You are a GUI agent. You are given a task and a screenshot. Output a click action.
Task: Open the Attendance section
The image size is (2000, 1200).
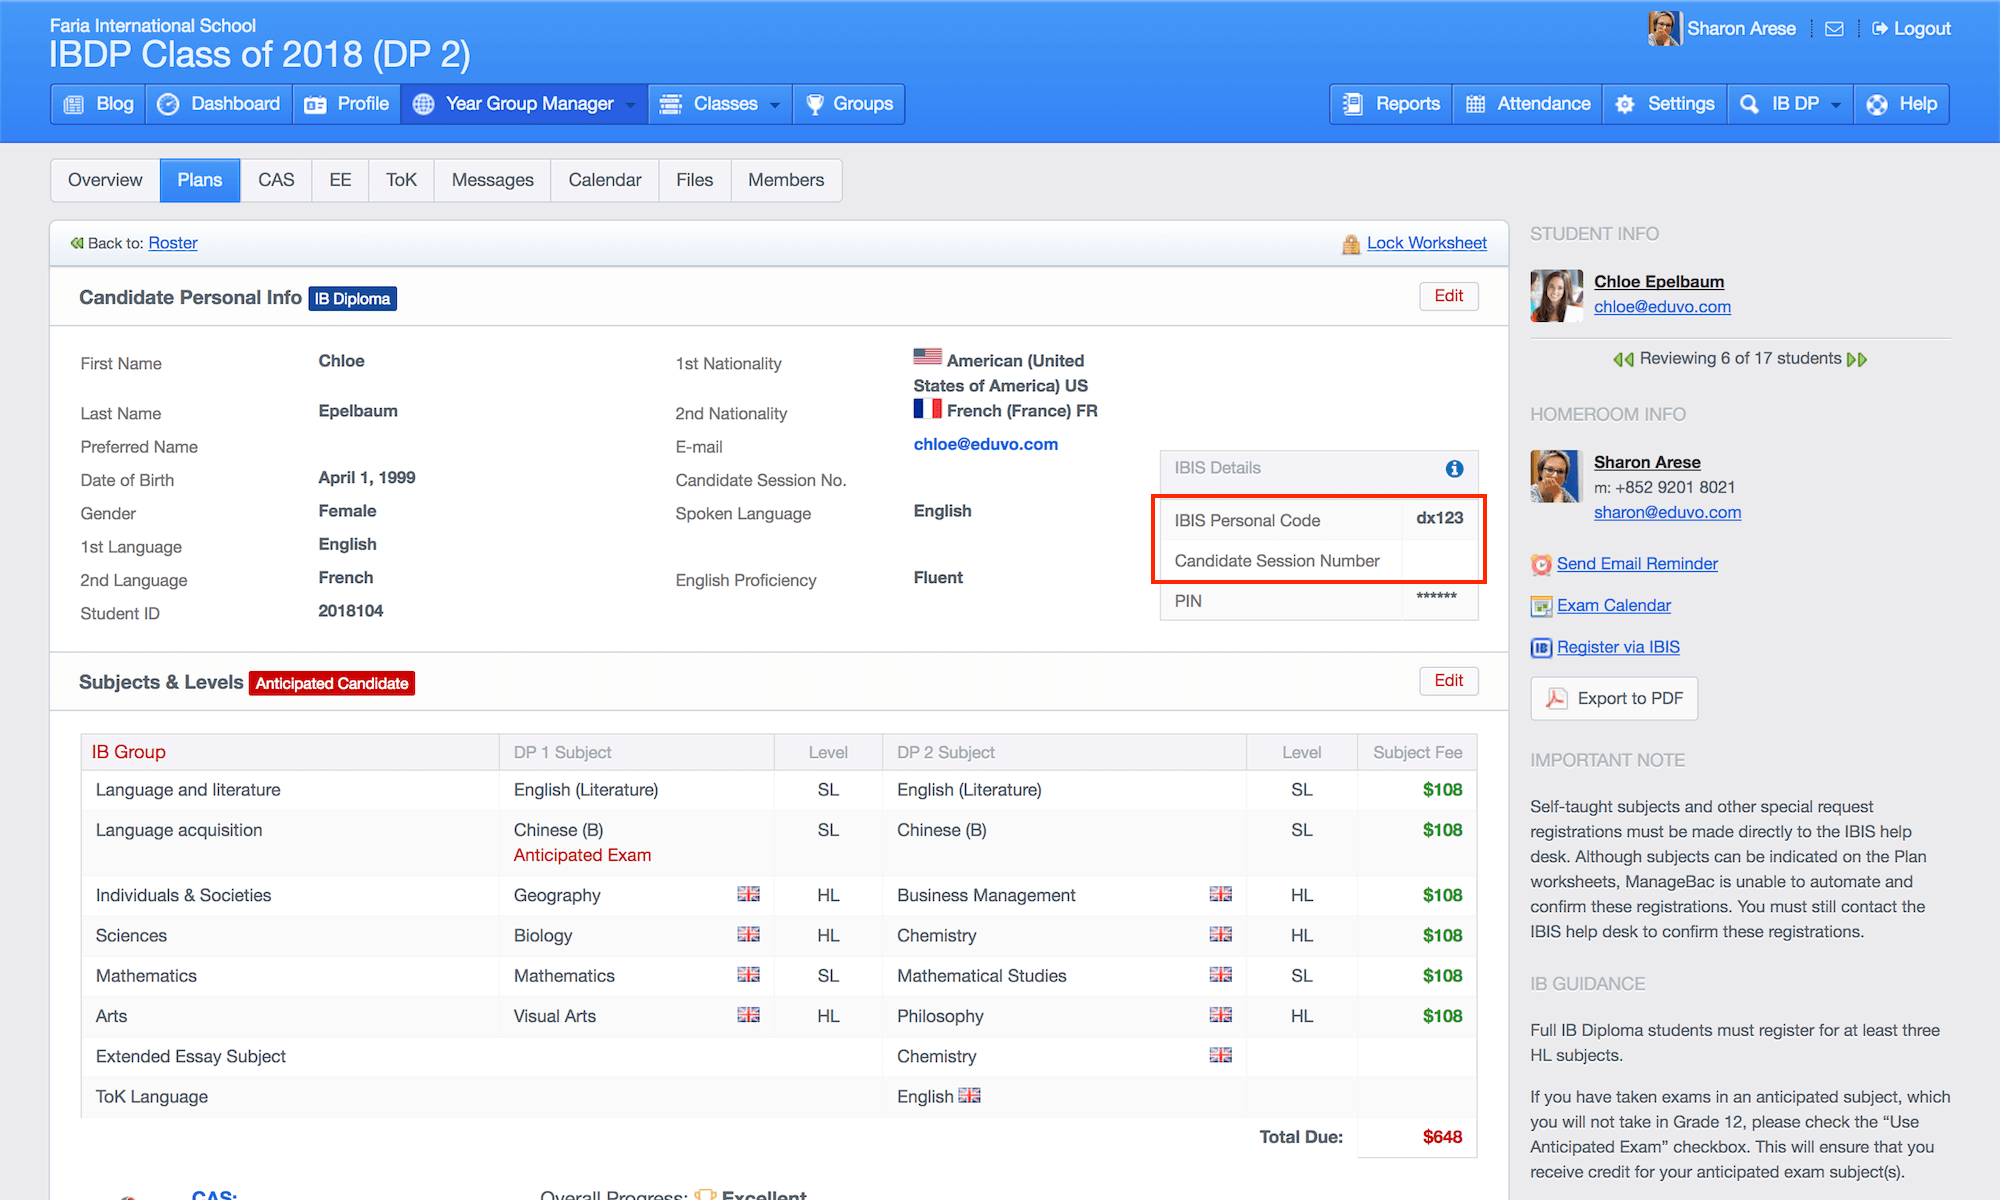point(1527,104)
